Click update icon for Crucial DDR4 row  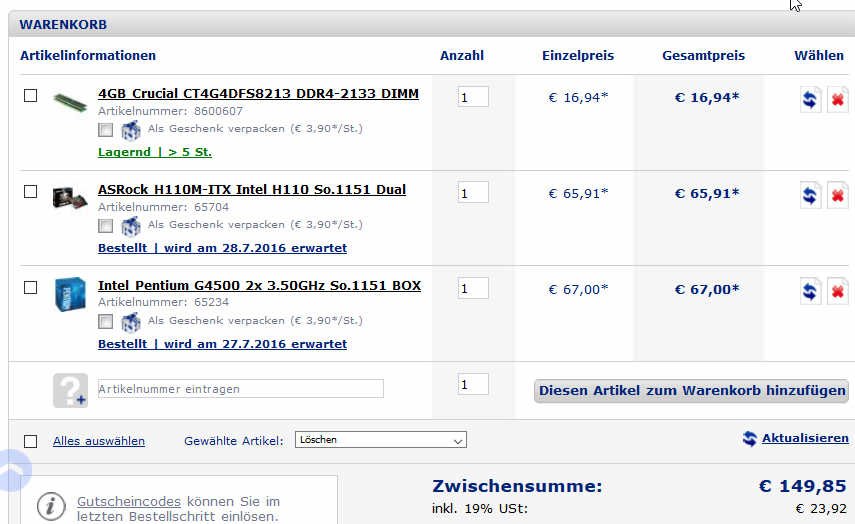(x=810, y=100)
